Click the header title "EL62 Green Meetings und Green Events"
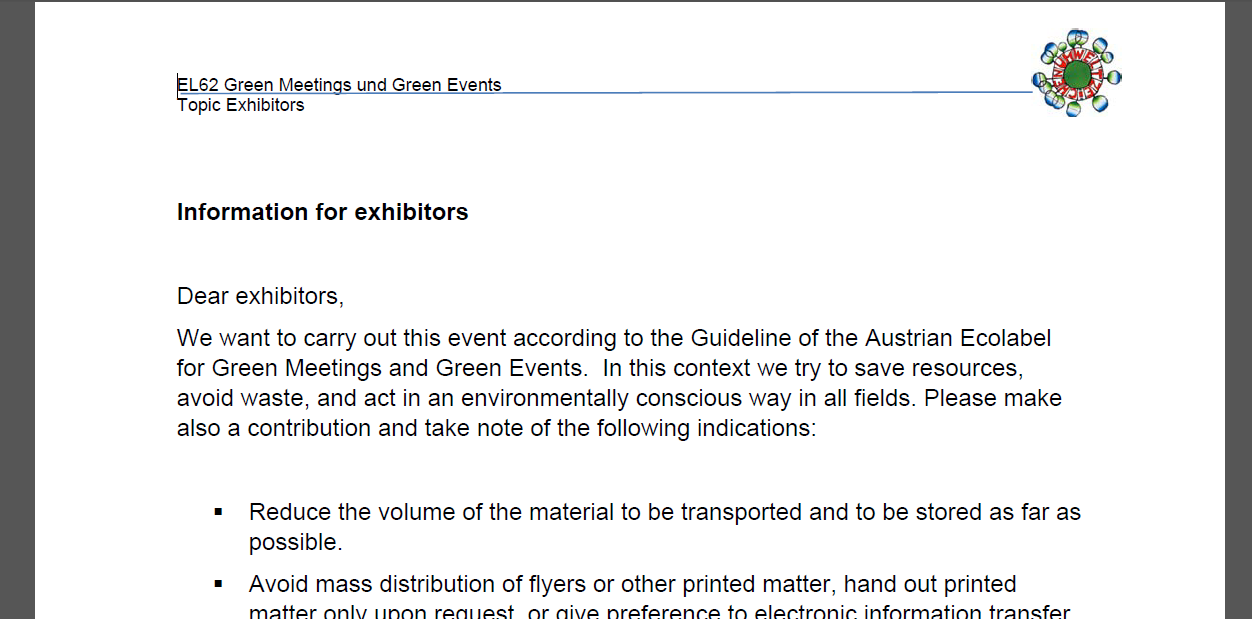1252x619 pixels. click(339, 85)
